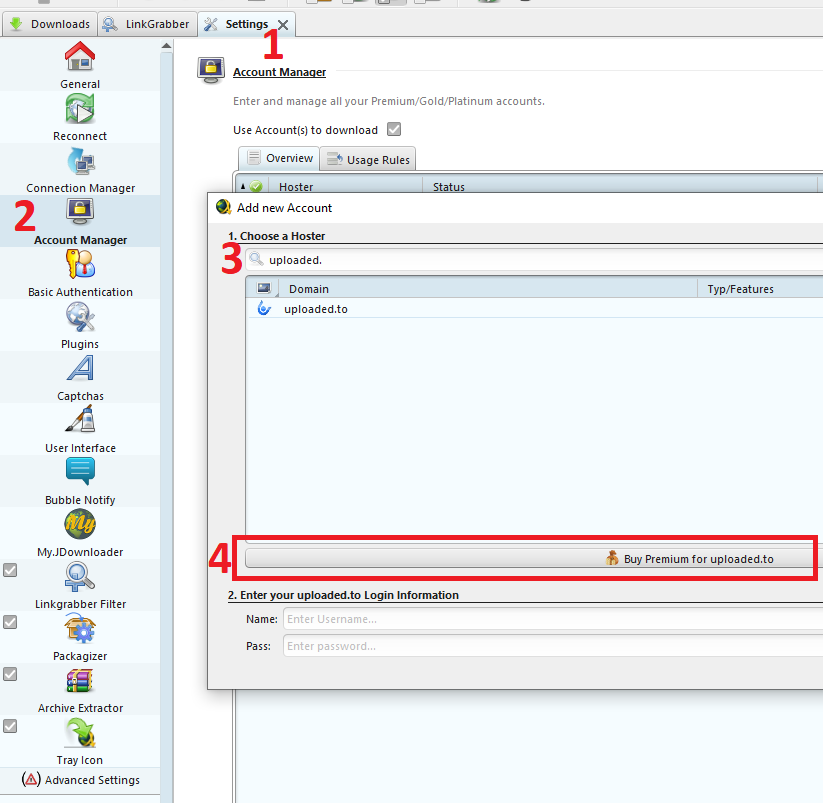Open Packagizer box icon
Screen dimensions: 823x803
(x=80, y=628)
